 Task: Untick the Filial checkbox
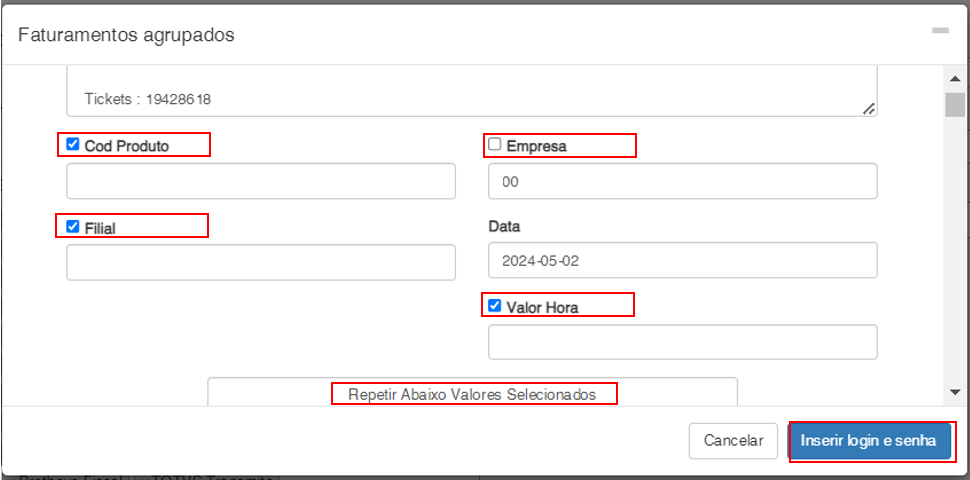[73, 227]
